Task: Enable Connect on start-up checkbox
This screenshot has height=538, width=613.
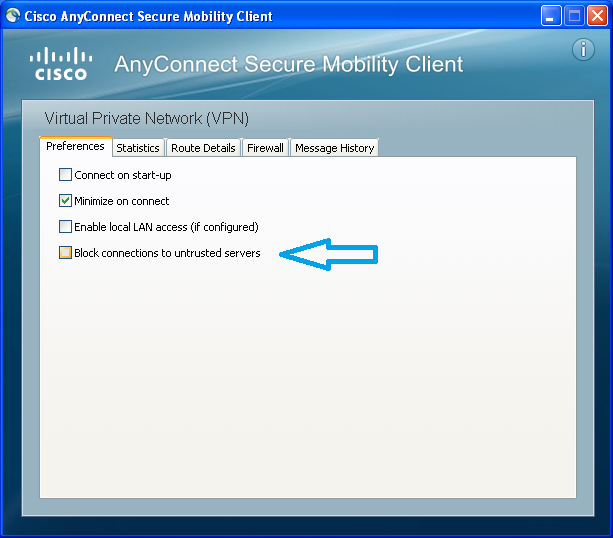Action: point(65,174)
